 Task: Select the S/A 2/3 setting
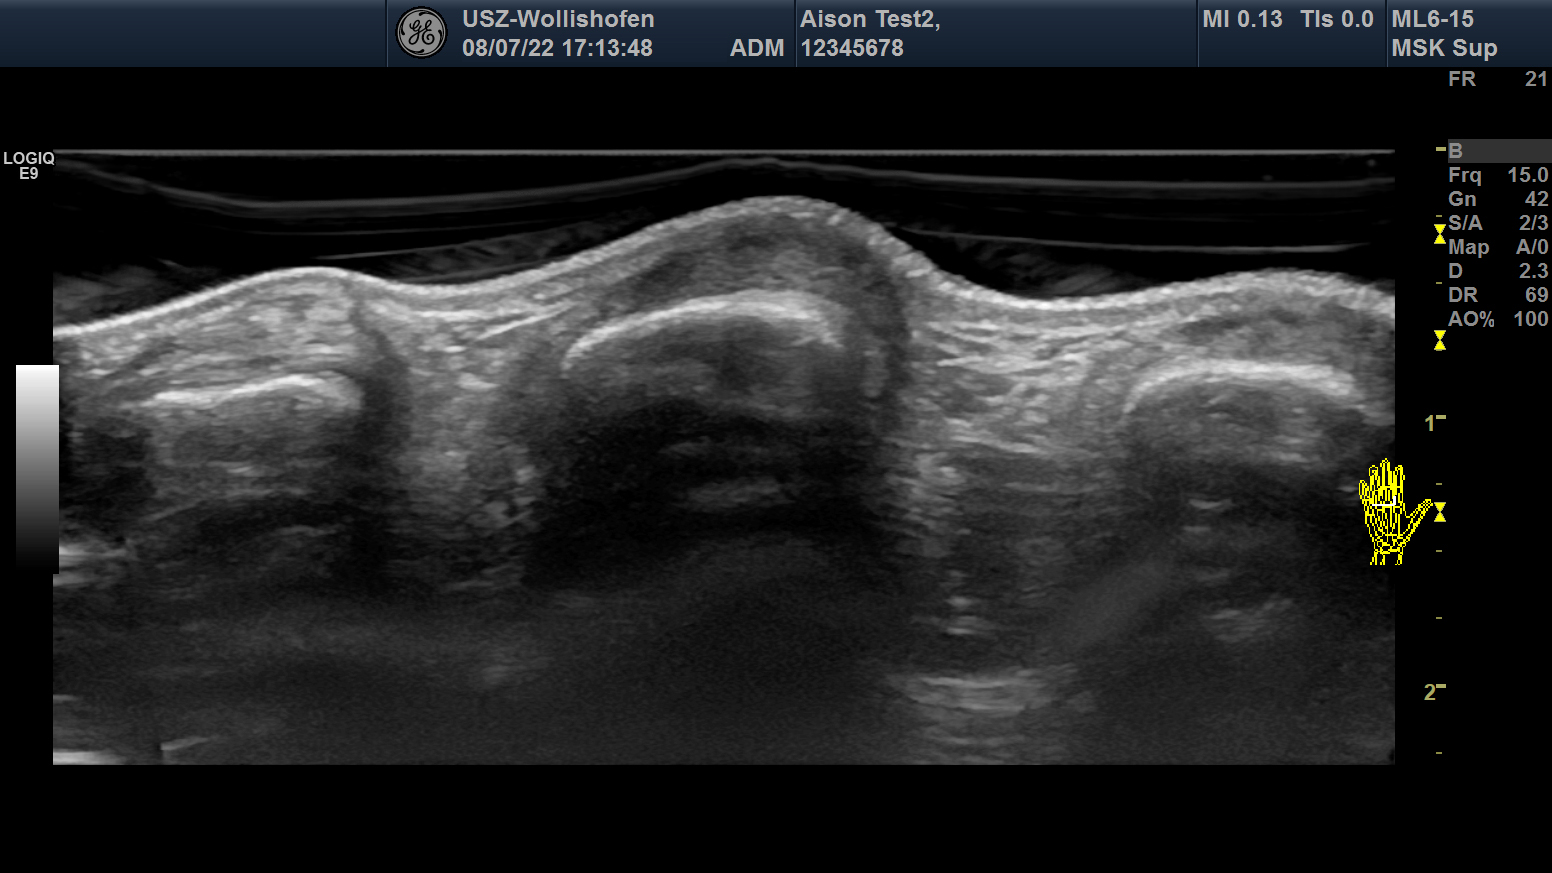(1497, 223)
